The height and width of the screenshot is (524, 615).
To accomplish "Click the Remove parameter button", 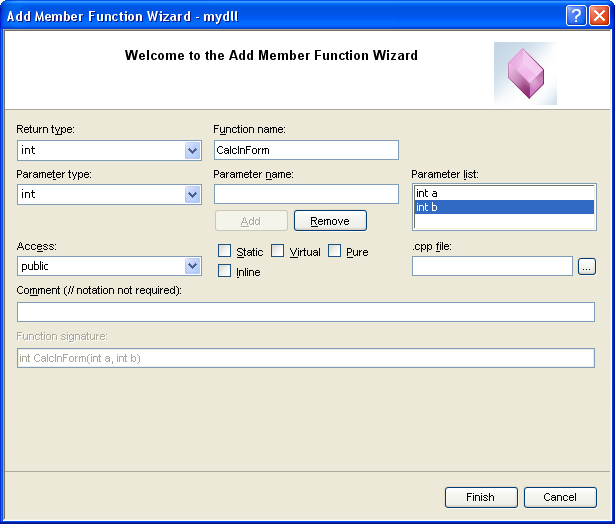I will coord(330,221).
